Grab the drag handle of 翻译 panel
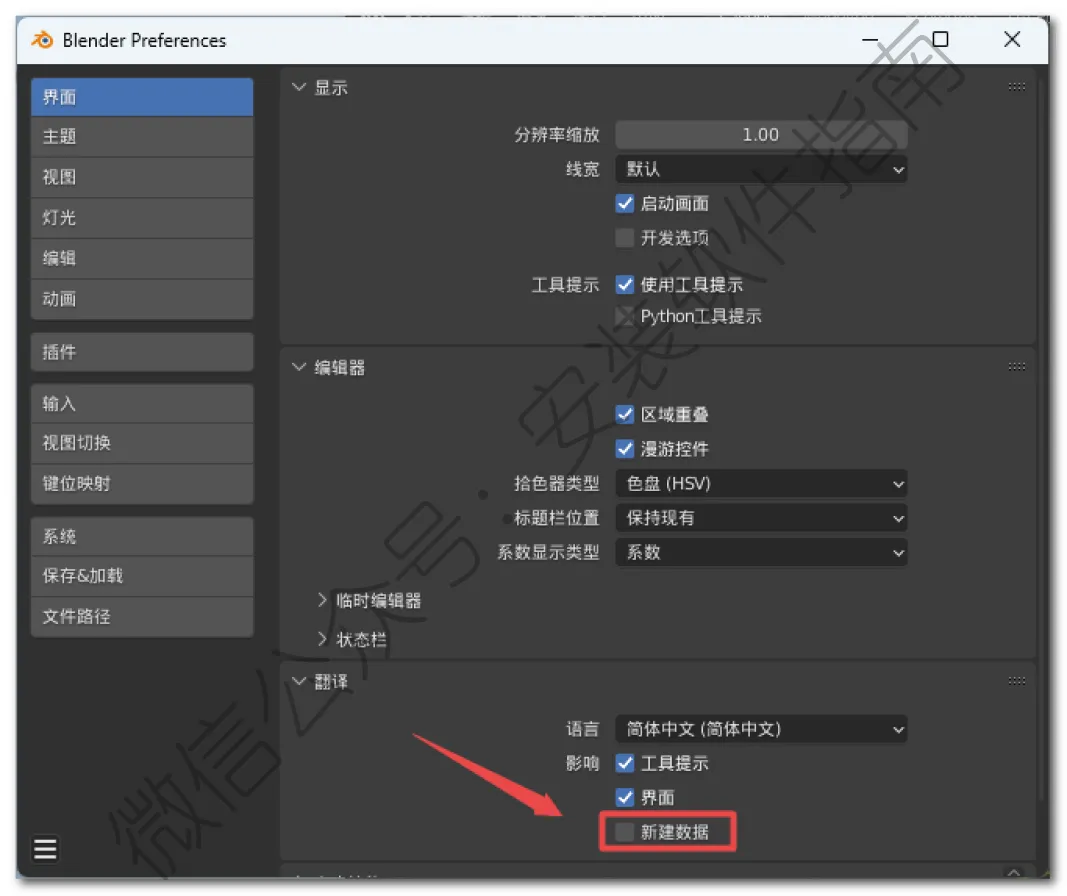This screenshot has height=896, width=1067. point(1017,681)
